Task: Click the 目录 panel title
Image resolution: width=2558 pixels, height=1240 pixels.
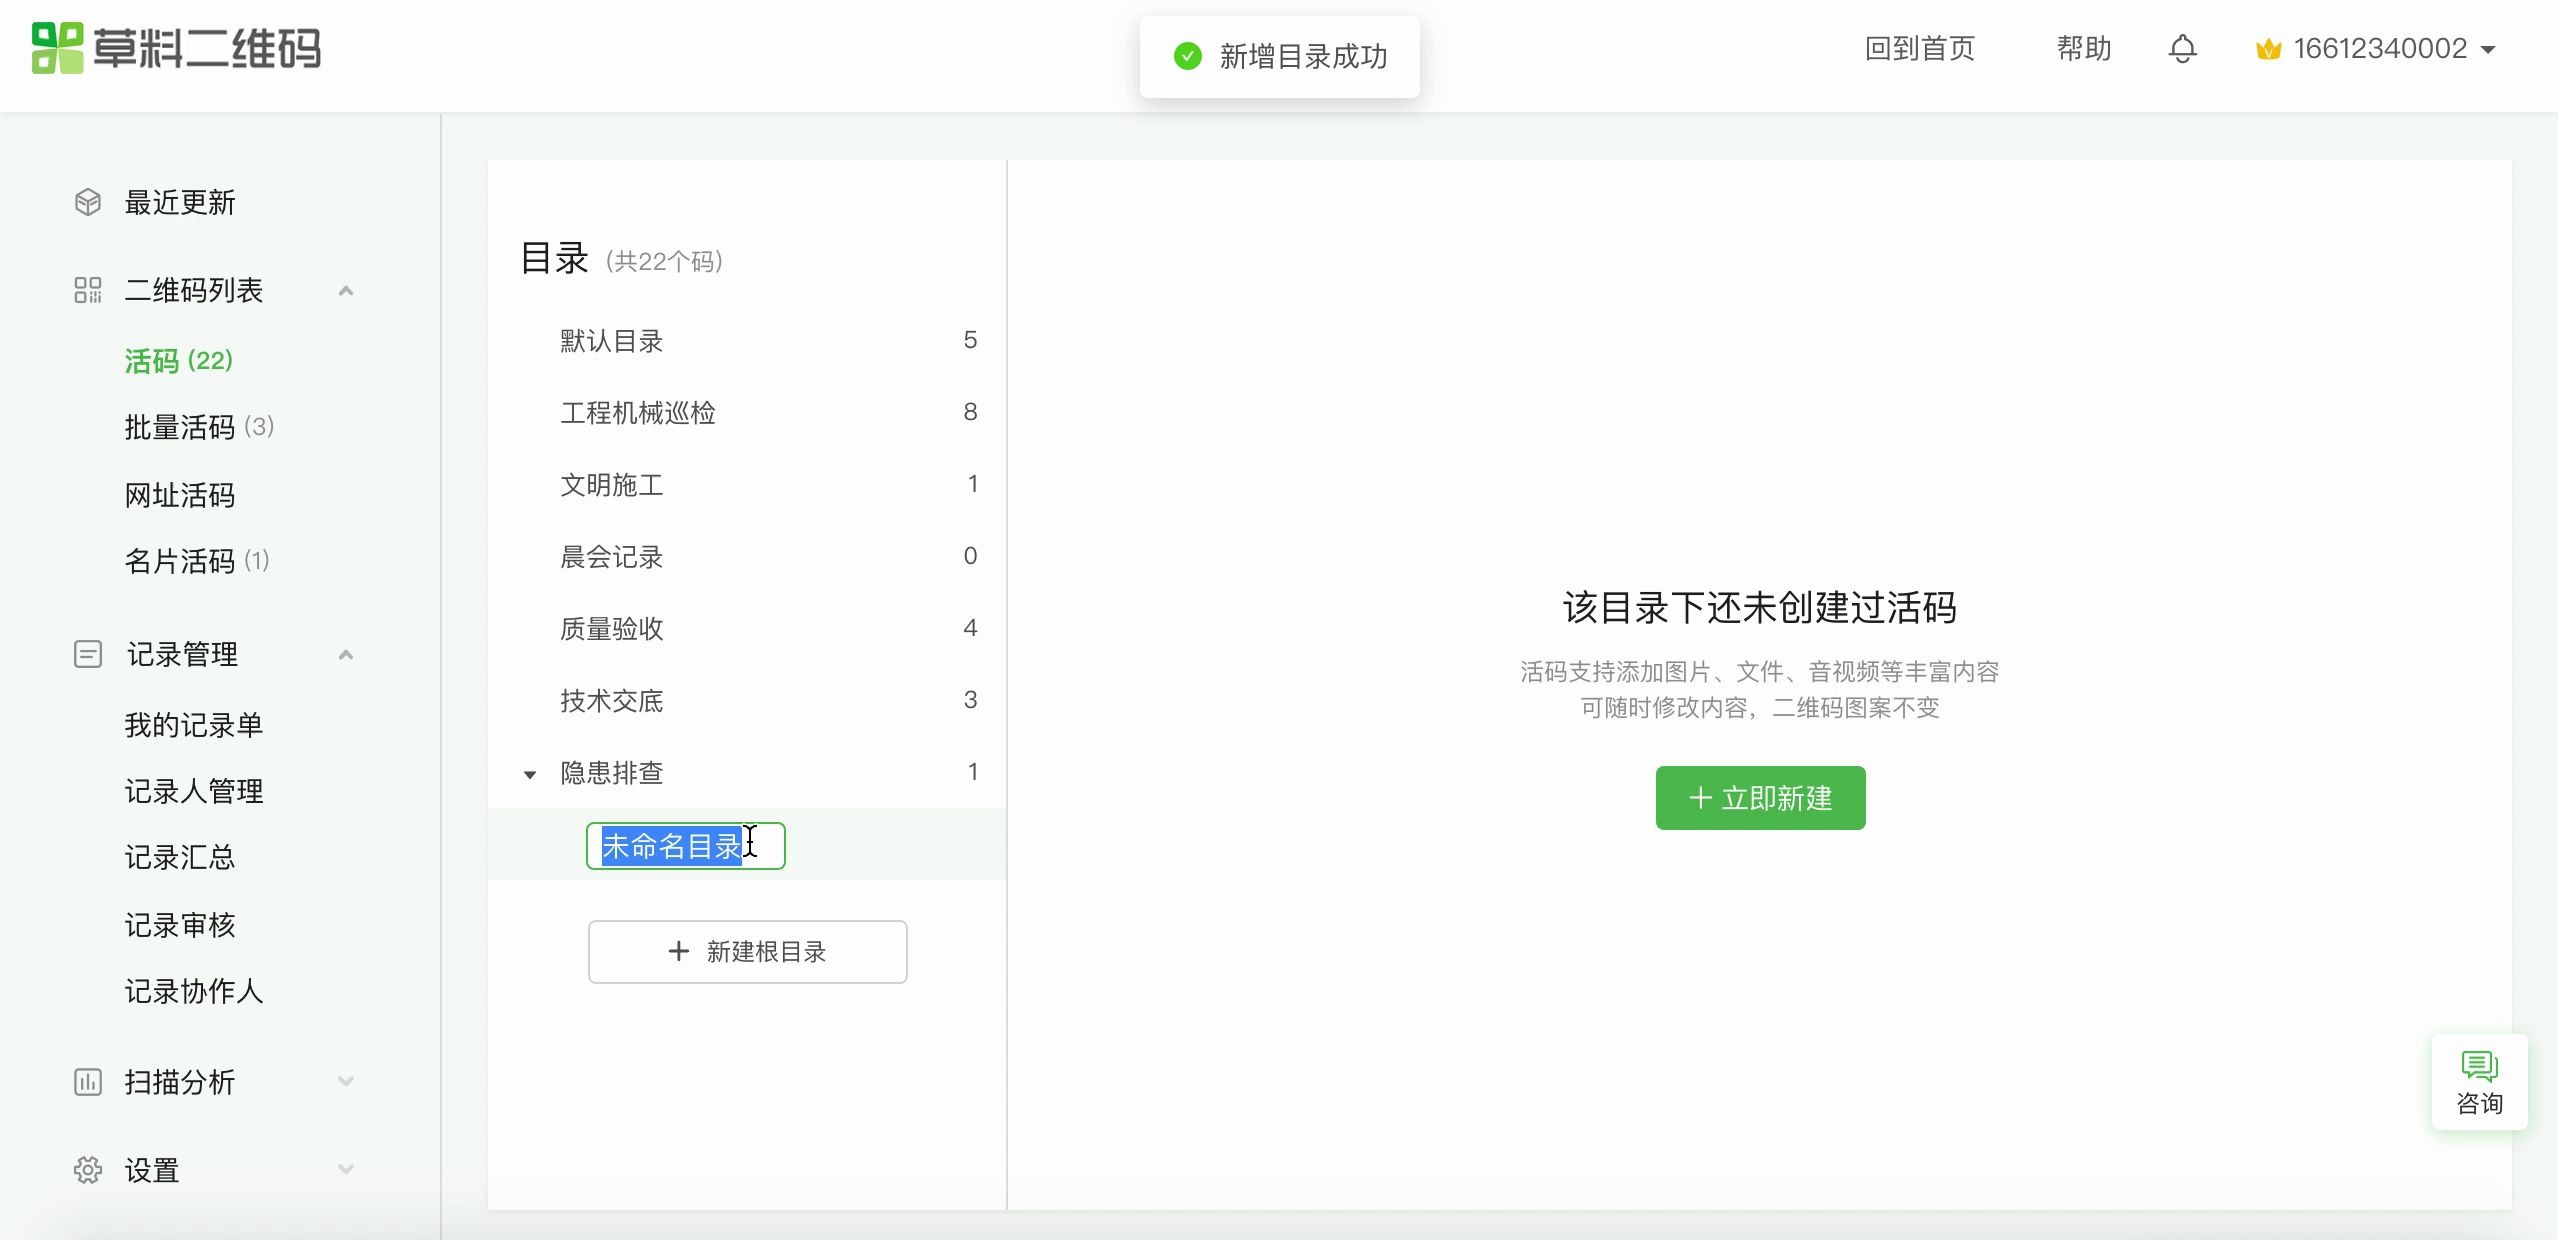Action: click(x=554, y=258)
